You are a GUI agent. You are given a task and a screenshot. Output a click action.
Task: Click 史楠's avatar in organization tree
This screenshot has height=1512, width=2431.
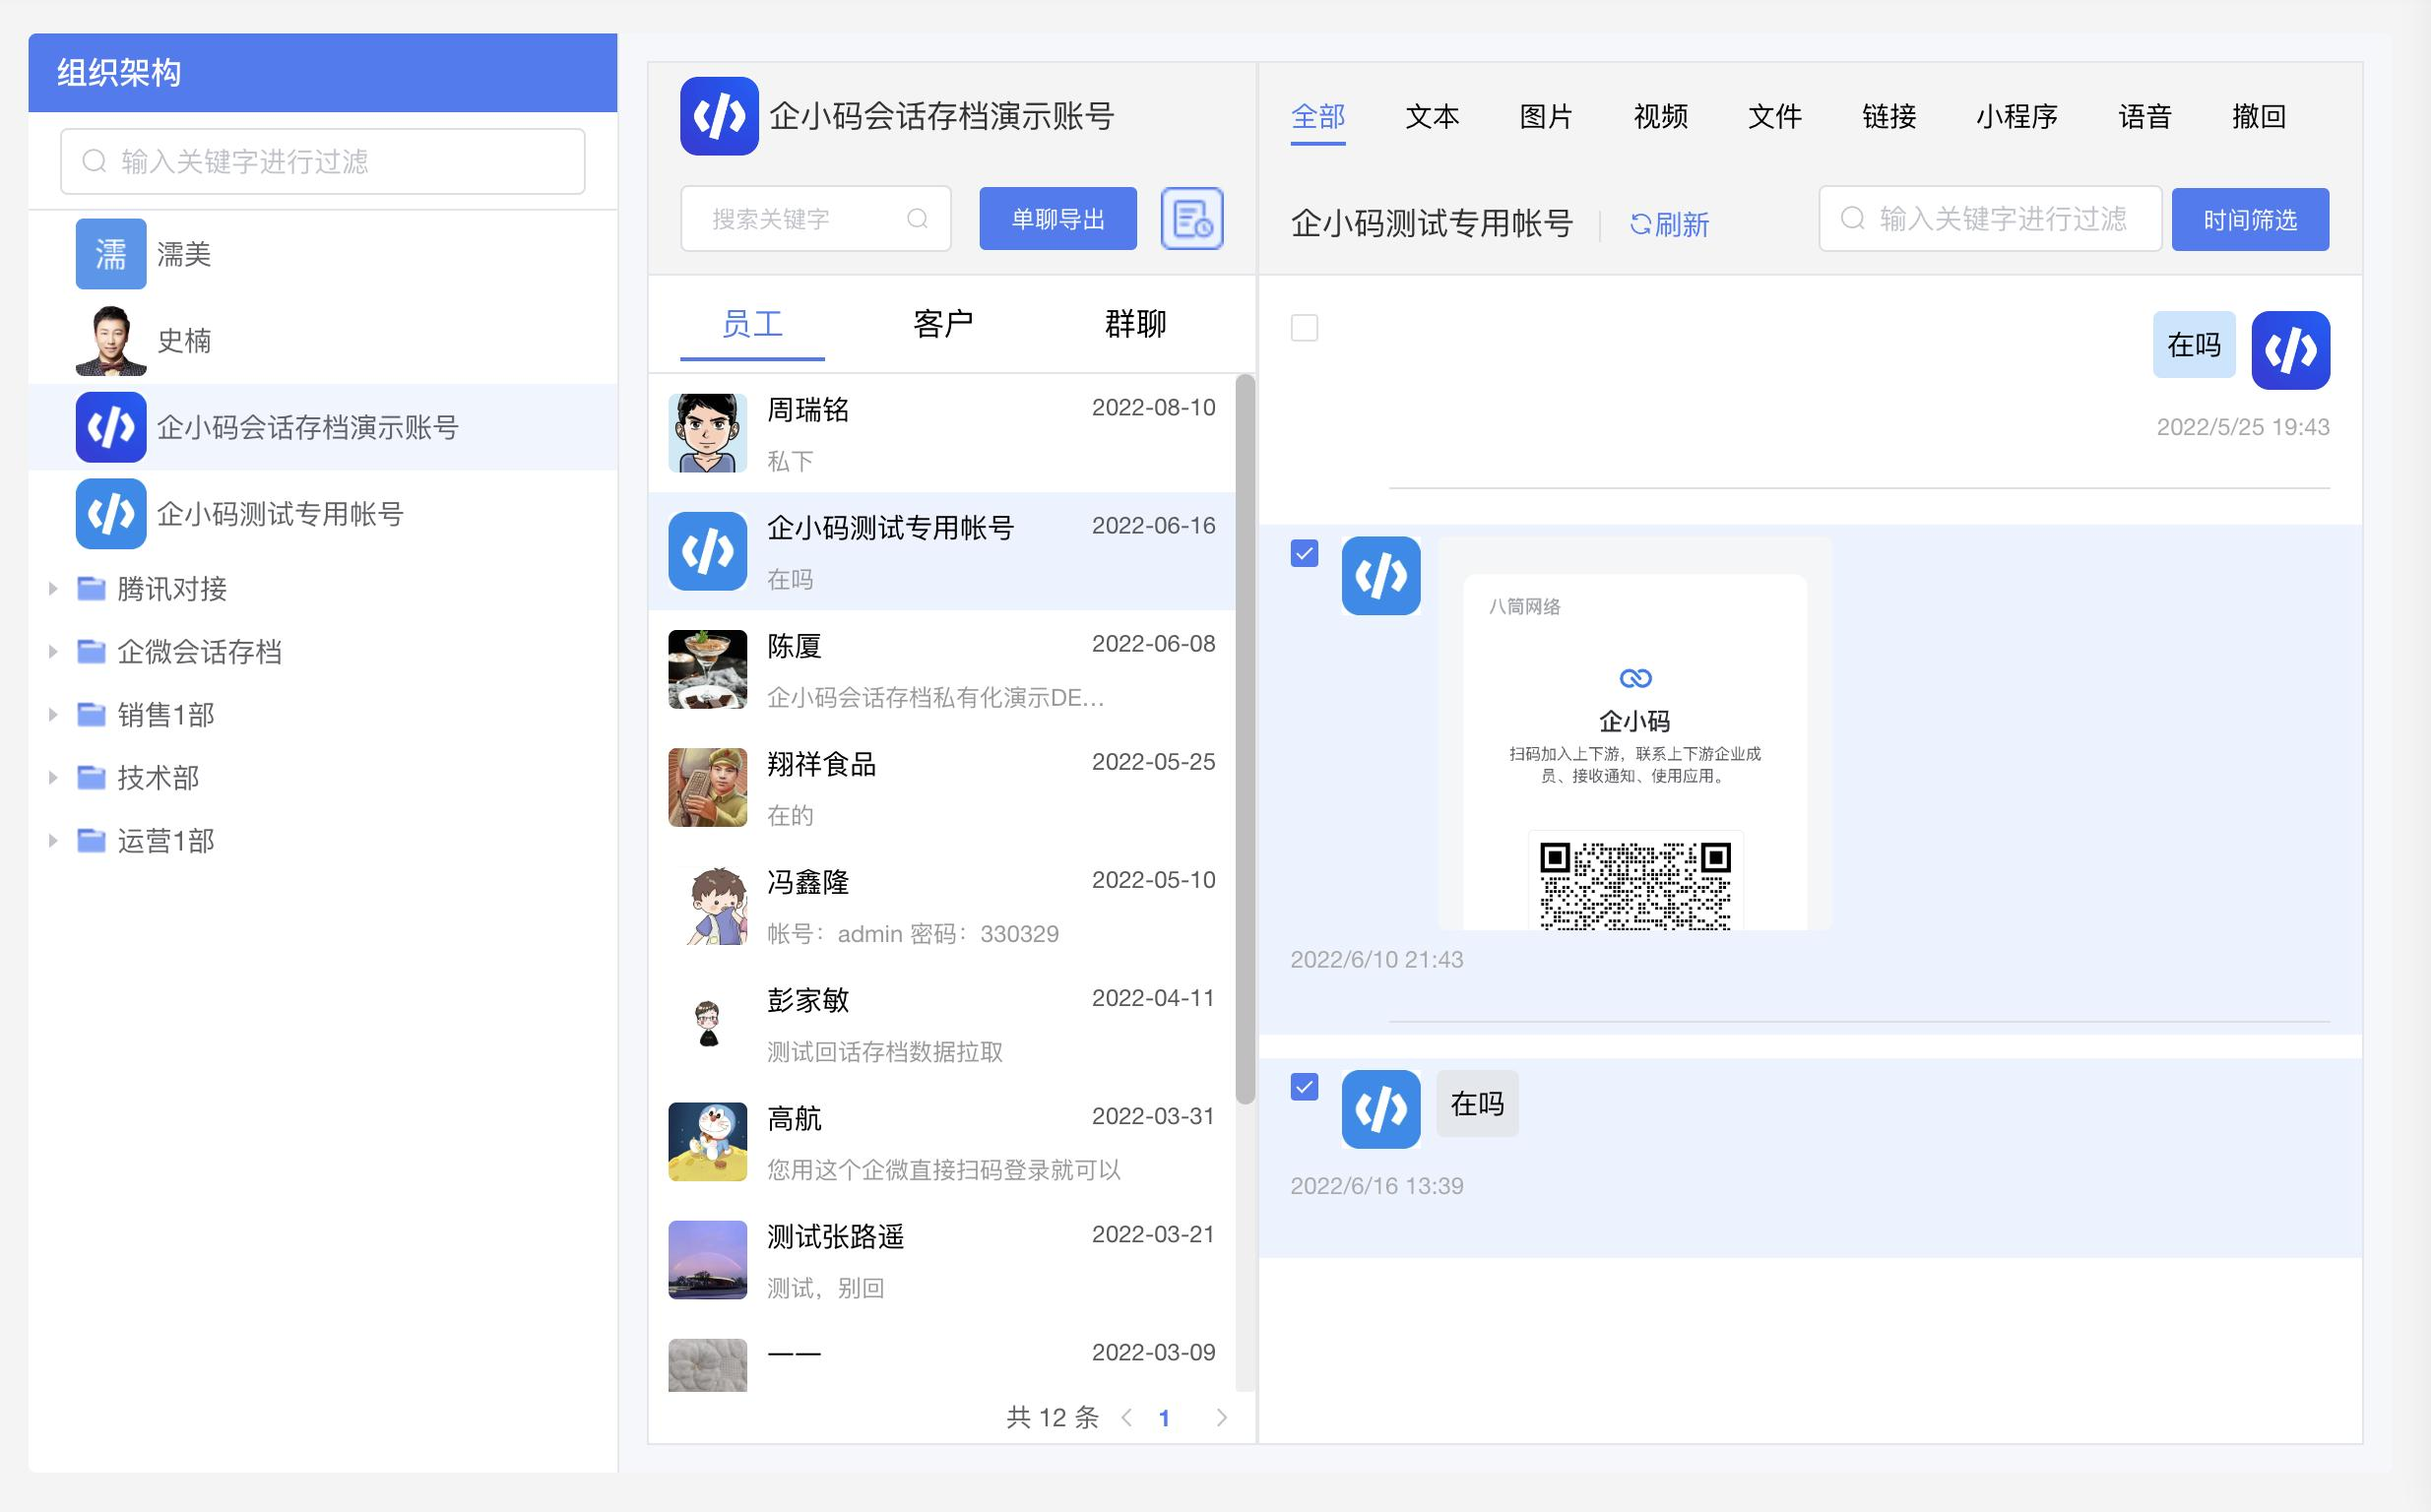111,341
